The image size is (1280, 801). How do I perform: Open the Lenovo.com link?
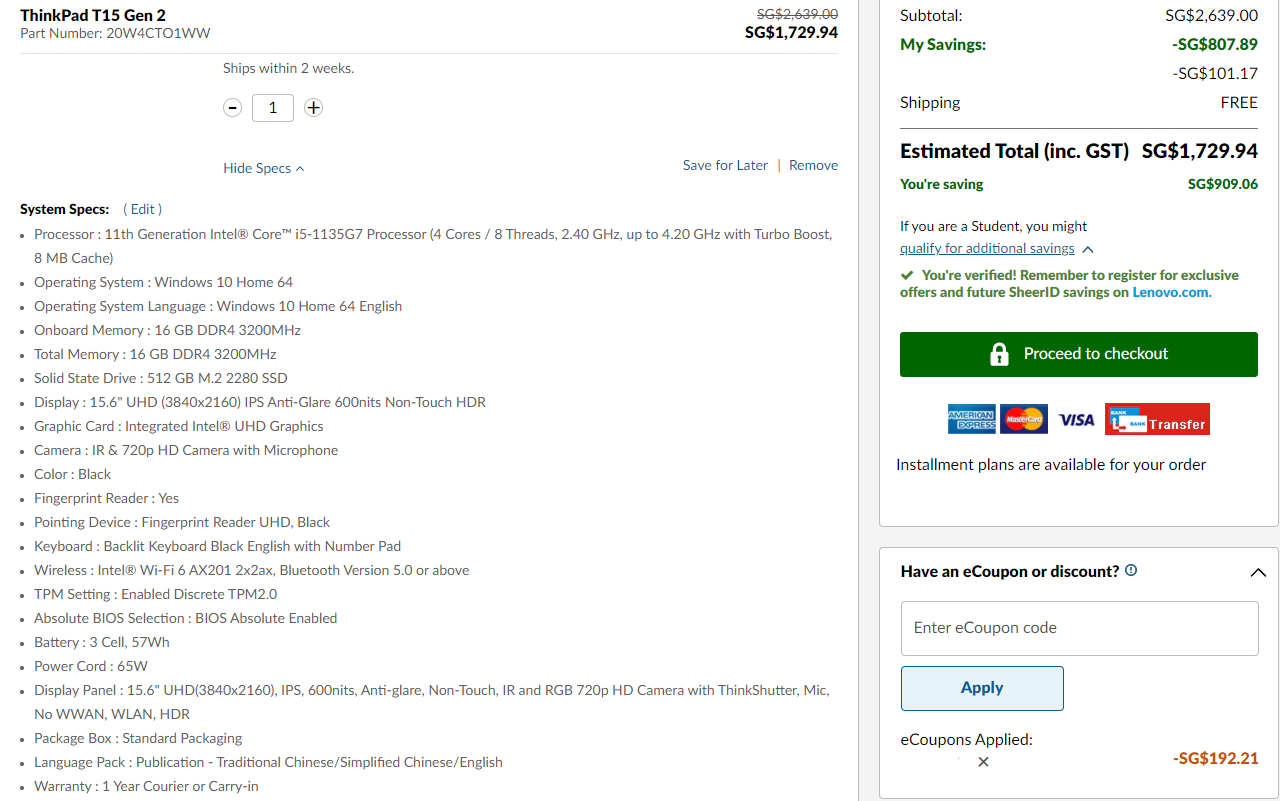click(1171, 292)
